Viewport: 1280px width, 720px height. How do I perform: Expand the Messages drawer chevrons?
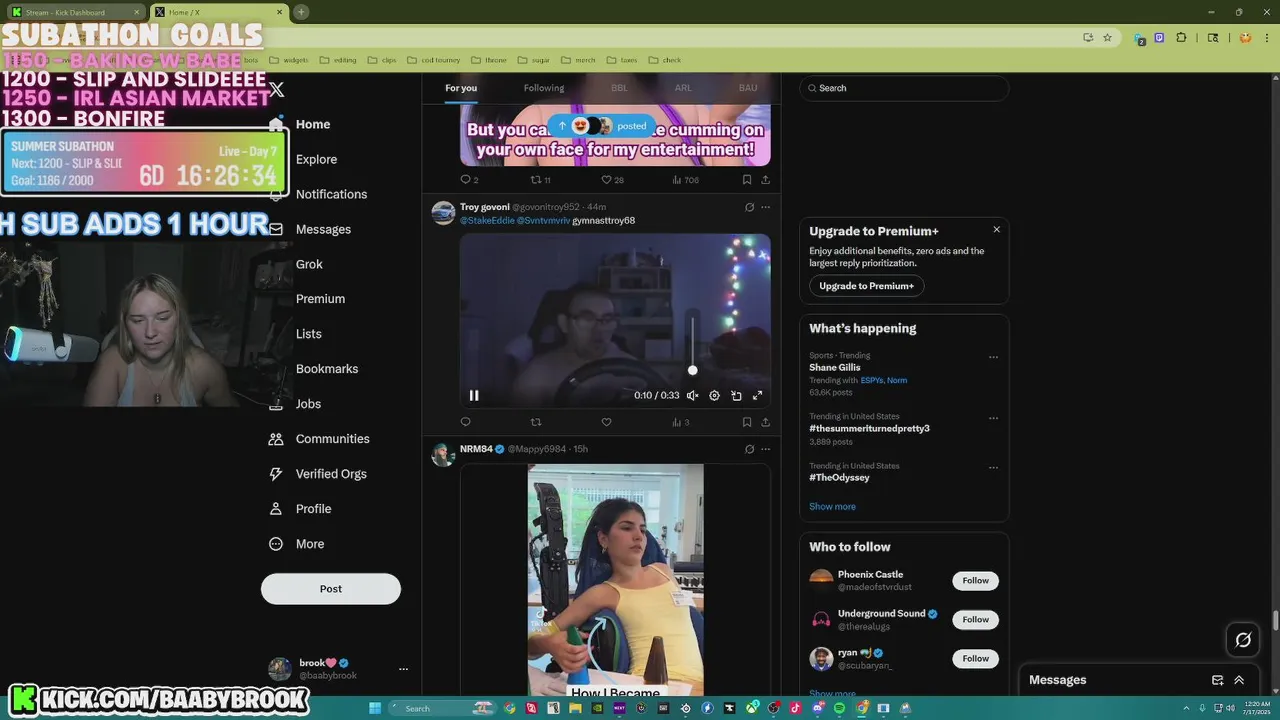(x=1239, y=680)
